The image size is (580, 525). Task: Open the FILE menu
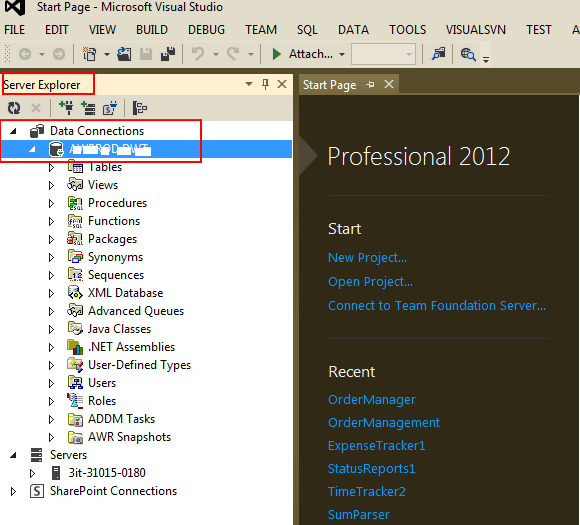(x=14, y=30)
